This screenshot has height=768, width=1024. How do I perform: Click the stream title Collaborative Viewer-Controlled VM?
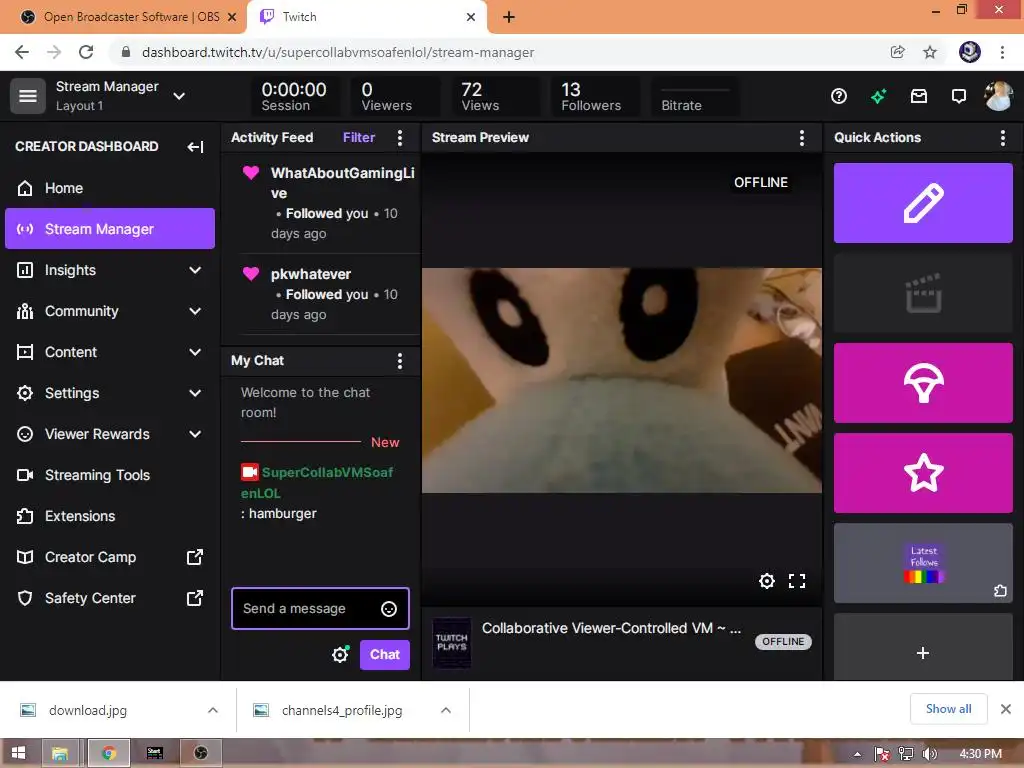click(x=611, y=628)
